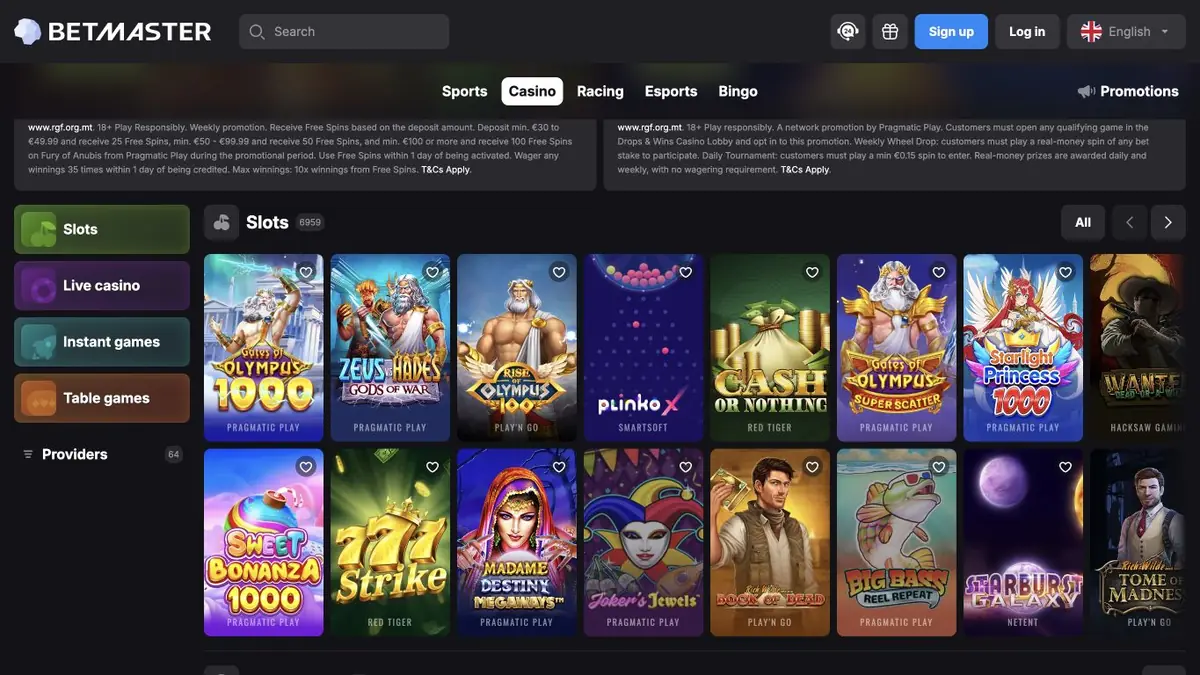1200x675 pixels.
Task: Open T&Cs Apply in Free Spins promo
Action: [445, 170]
